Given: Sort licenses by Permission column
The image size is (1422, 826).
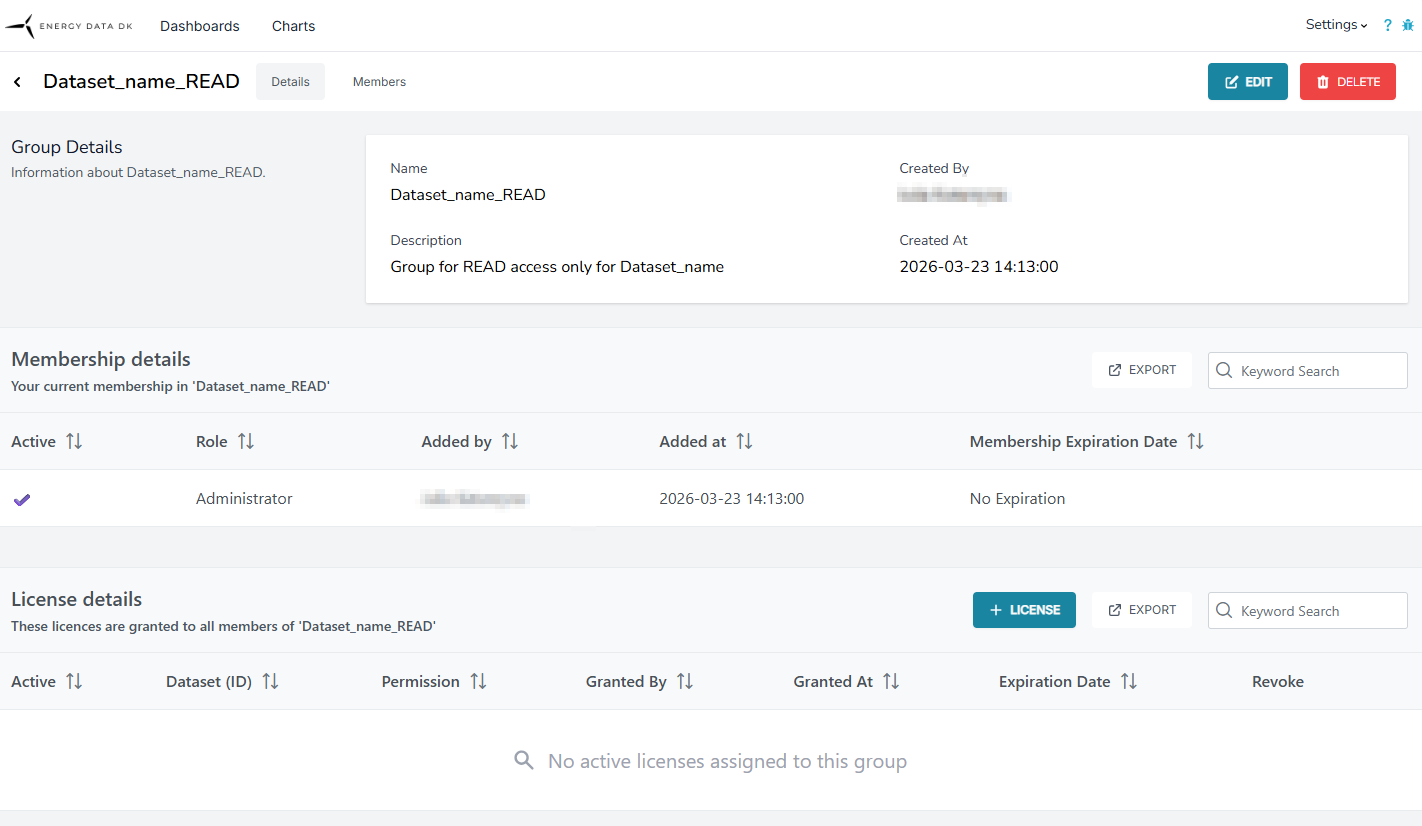Looking at the screenshot, I should [478, 681].
